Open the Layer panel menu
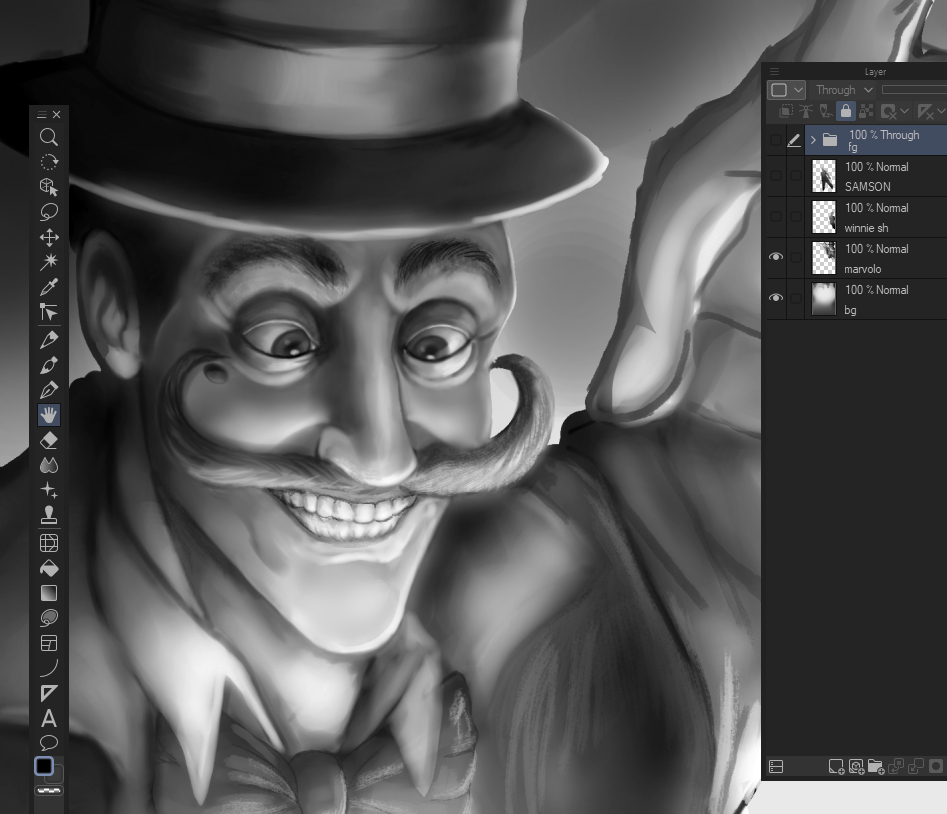Image resolution: width=947 pixels, height=814 pixels. tap(774, 72)
